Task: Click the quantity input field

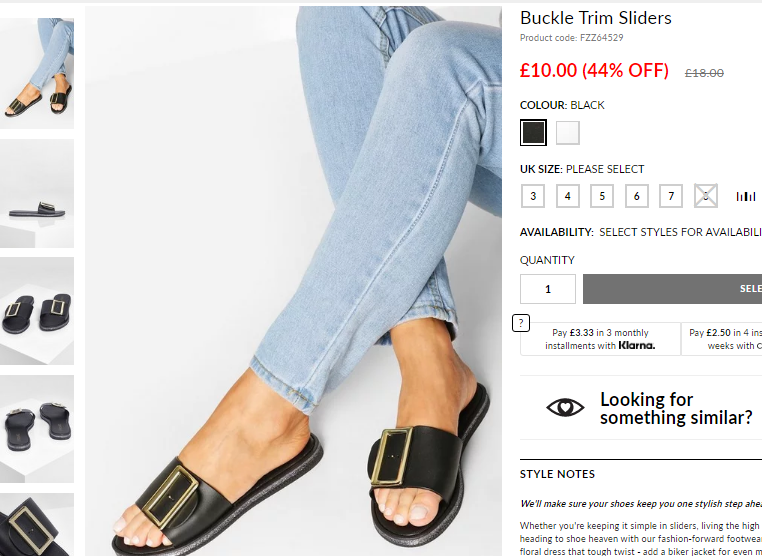Action: coord(548,289)
